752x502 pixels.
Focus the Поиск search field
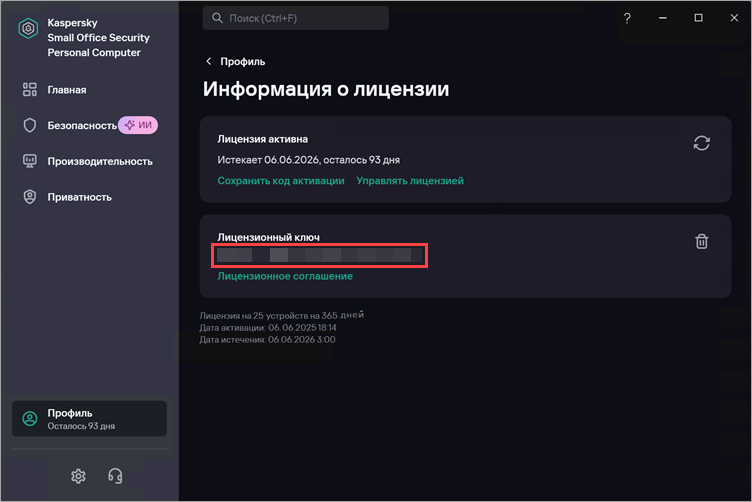(295, 18)
